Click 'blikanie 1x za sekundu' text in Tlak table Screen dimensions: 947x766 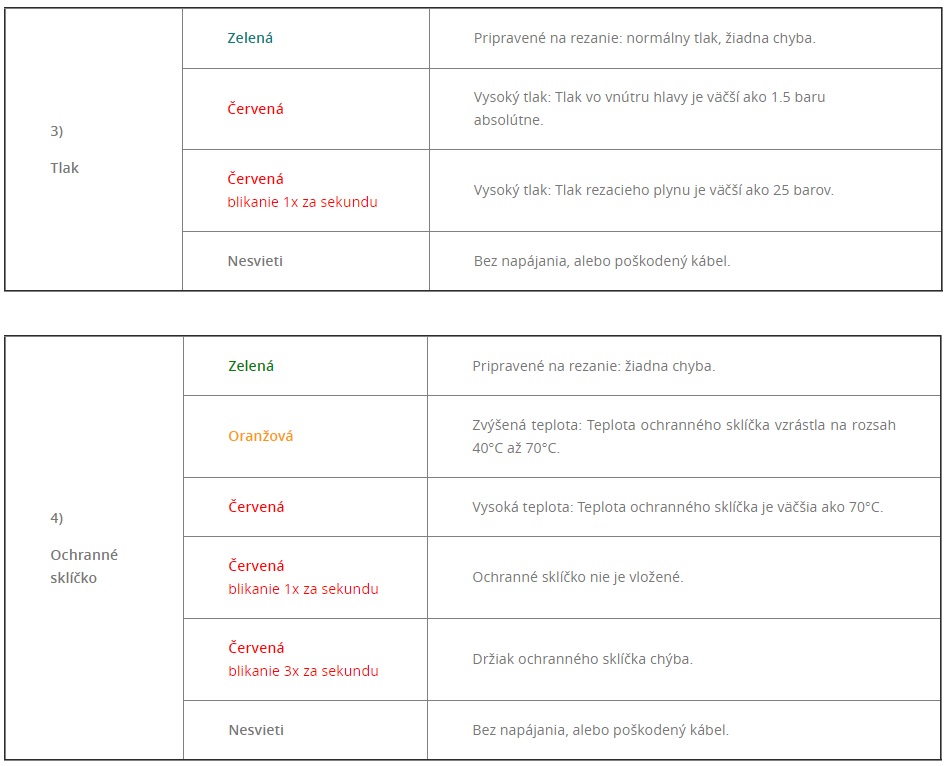click(302, 202)
